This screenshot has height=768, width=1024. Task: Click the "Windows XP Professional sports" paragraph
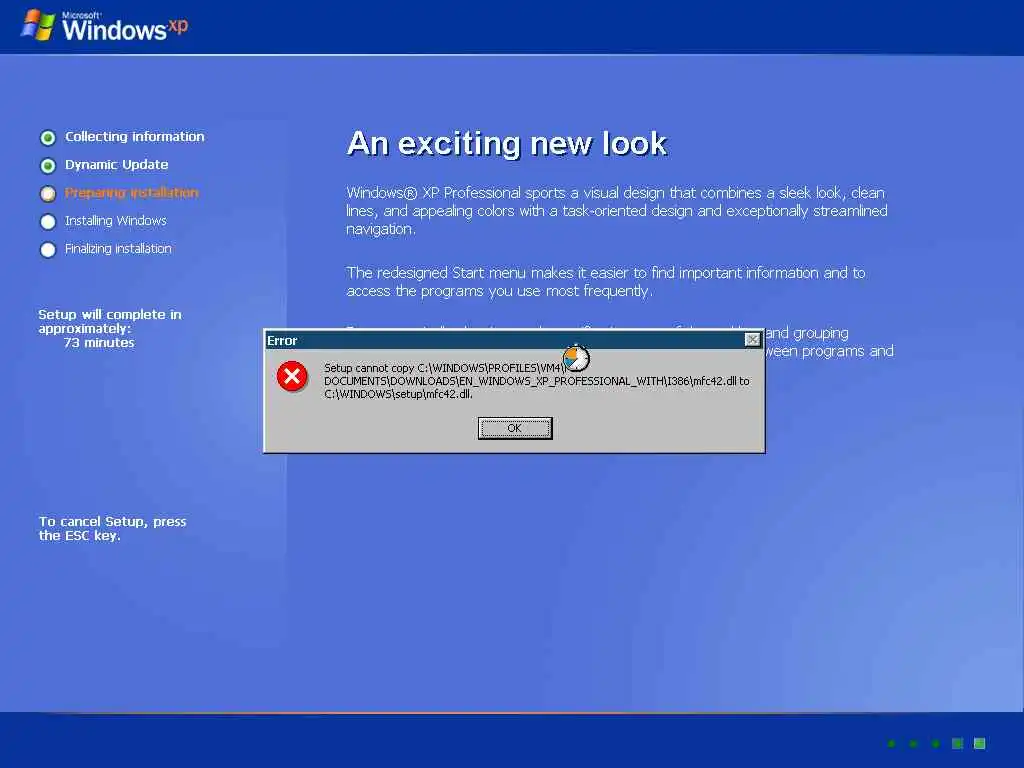pyautogui.click(x=616, y=211)
